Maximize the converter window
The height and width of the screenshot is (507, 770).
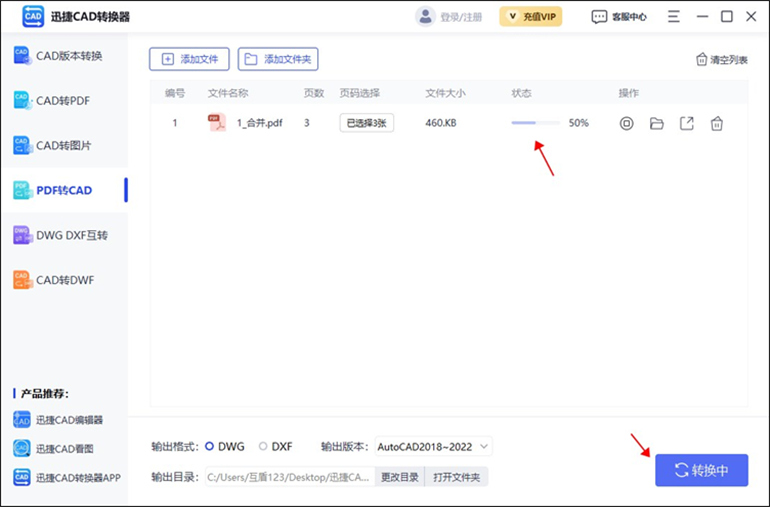[x=727, y=17]
